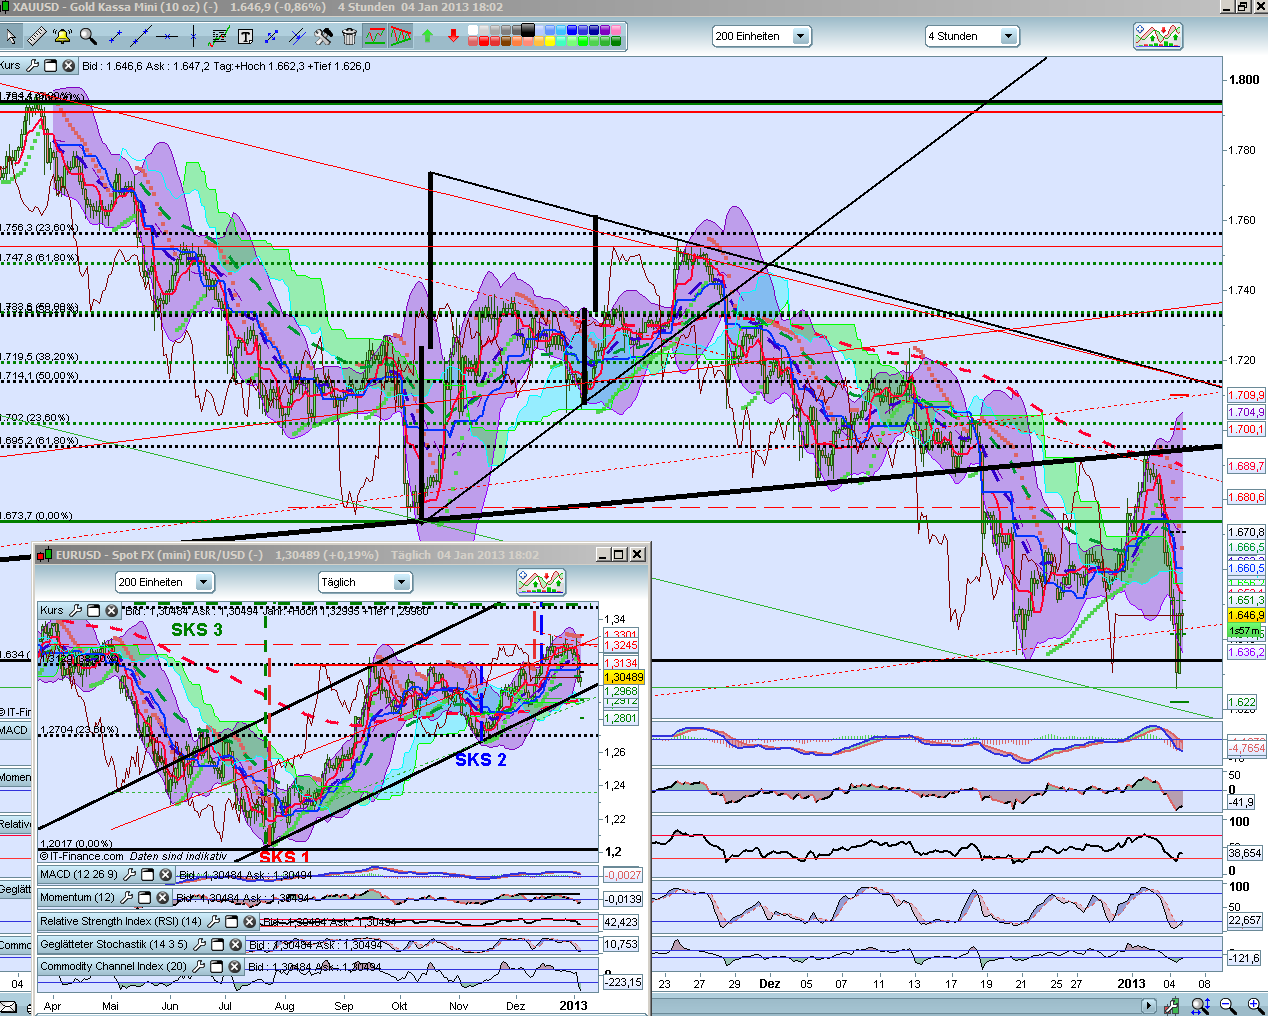Viewport: 1268px width, 1016px height.
Task: Select the ruler measurement tool
Action: click(x=36, y=37)
